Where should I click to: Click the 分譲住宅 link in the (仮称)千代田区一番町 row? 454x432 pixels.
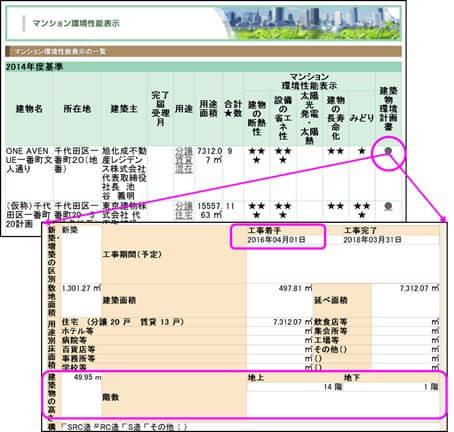184,210
